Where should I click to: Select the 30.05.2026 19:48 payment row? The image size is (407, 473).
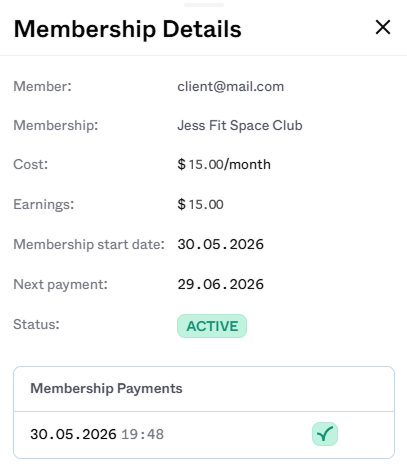(x=204, y=434)
